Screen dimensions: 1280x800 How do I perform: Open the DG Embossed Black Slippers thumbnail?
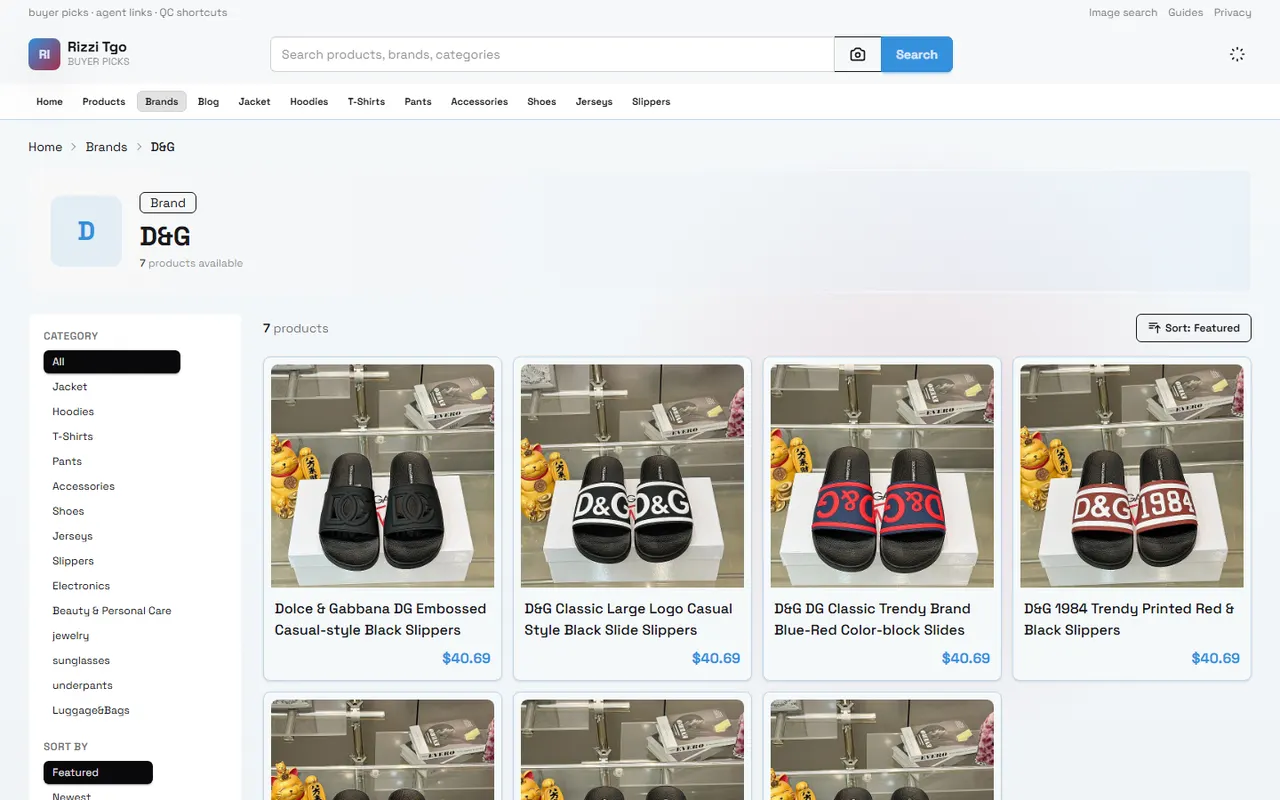(x=383, y=476)
